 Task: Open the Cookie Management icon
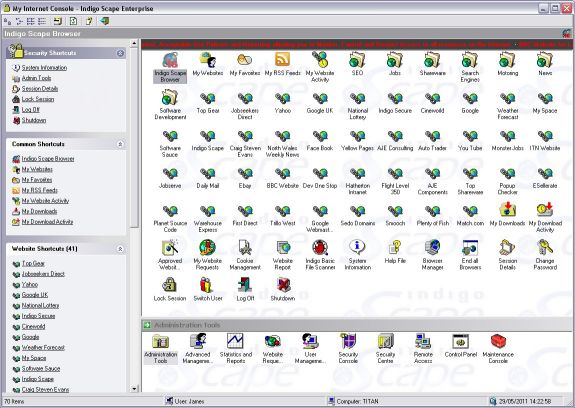click(x=245, y=255)
